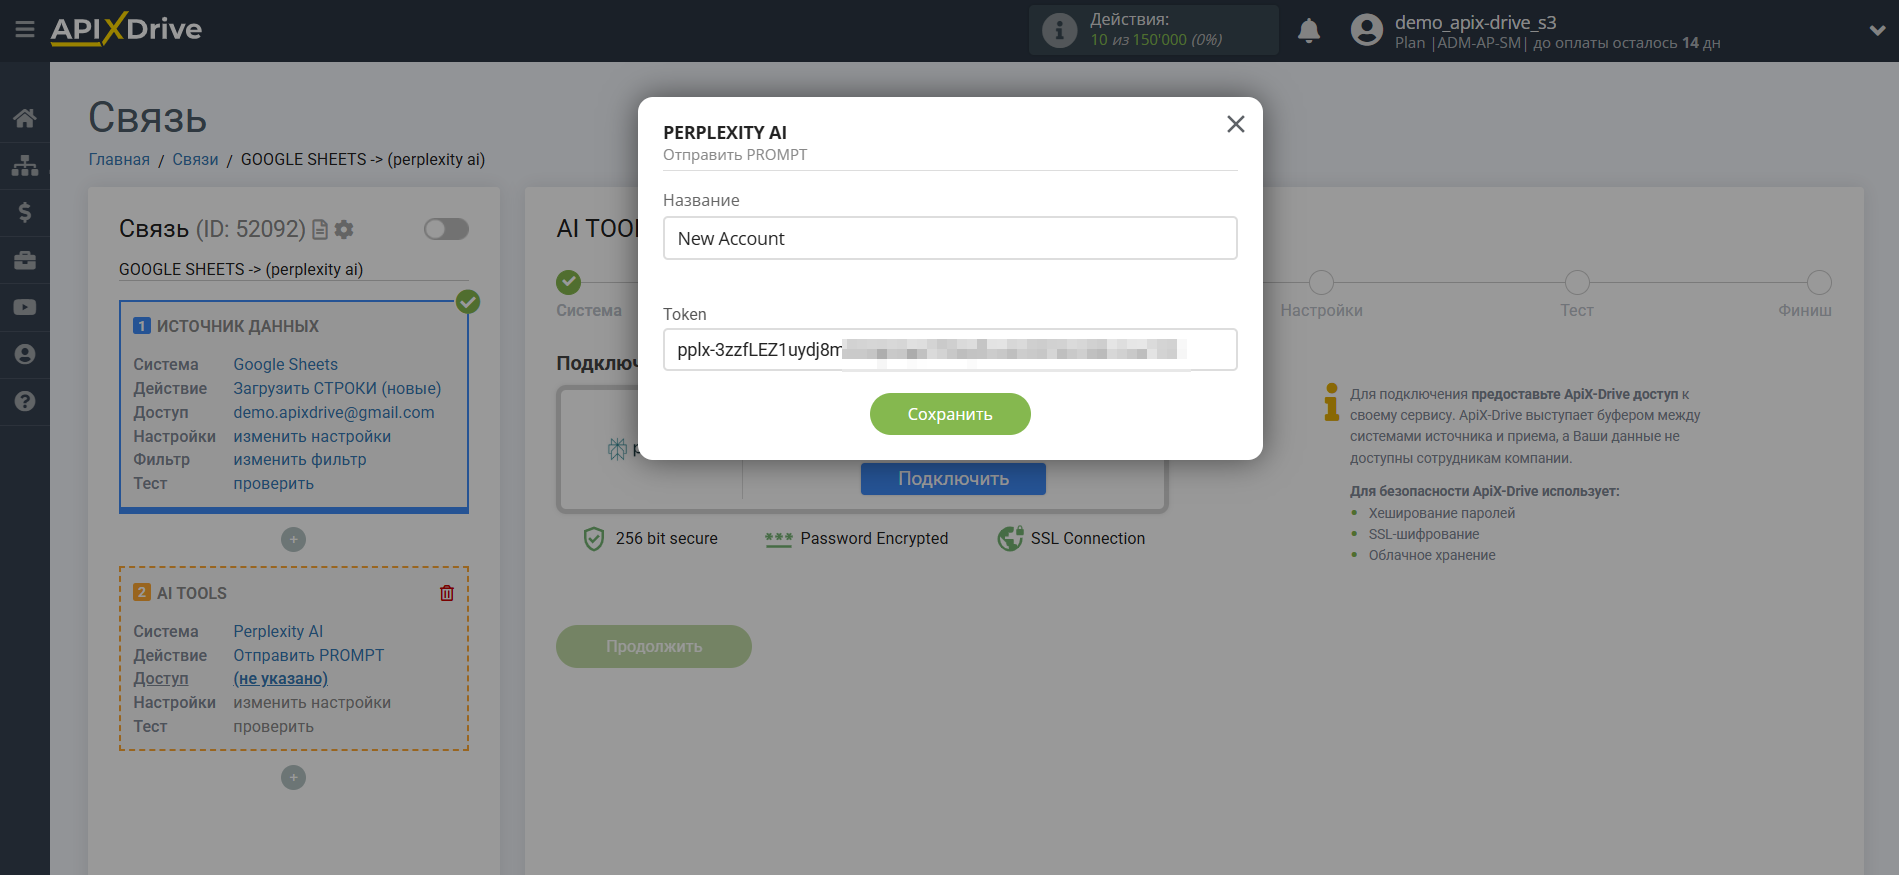Add block after AI TOOLS
This screenshot has height=875, width=1899.
pos(293,777)
